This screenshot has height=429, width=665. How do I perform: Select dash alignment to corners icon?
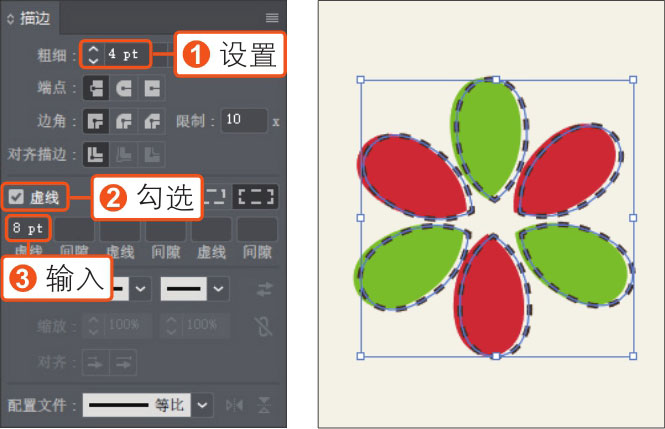coord(256,196)
